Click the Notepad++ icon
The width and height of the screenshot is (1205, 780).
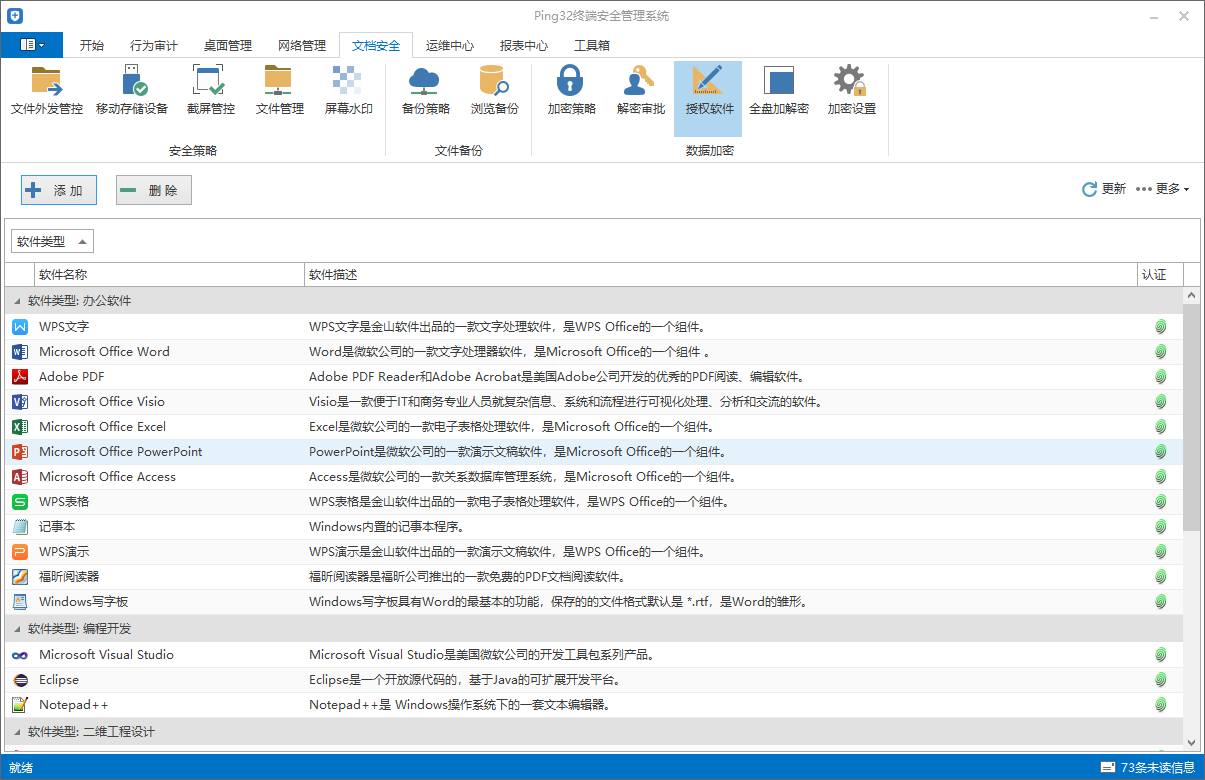pos(19,705)
